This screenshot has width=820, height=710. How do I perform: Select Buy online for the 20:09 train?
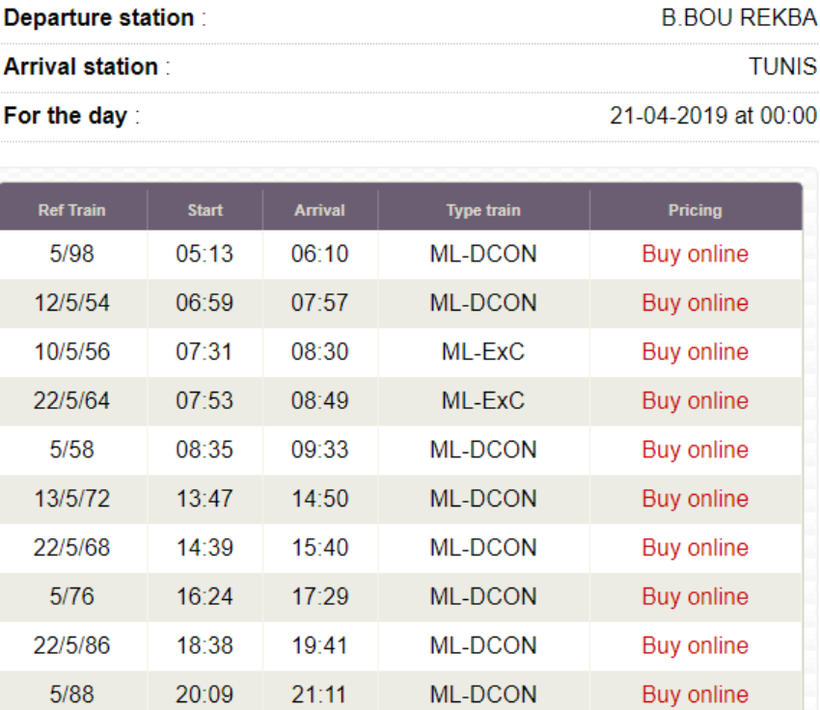pos(695,695)
